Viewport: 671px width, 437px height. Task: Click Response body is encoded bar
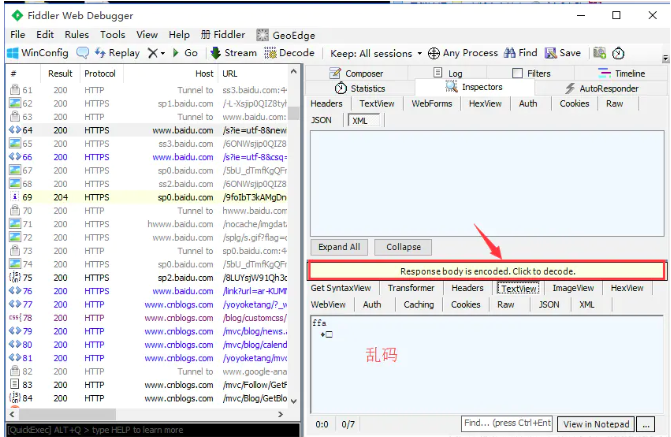[x=487, y=271]
